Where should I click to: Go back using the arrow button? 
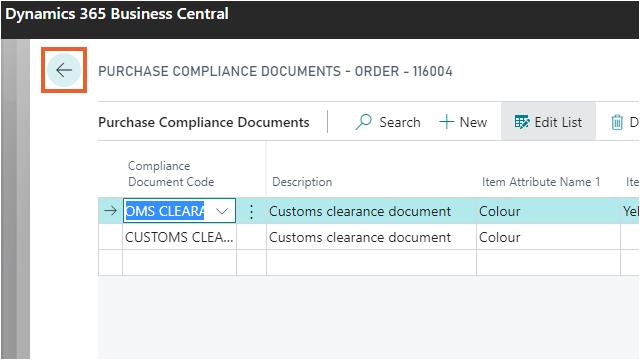(x=64, y=70)
